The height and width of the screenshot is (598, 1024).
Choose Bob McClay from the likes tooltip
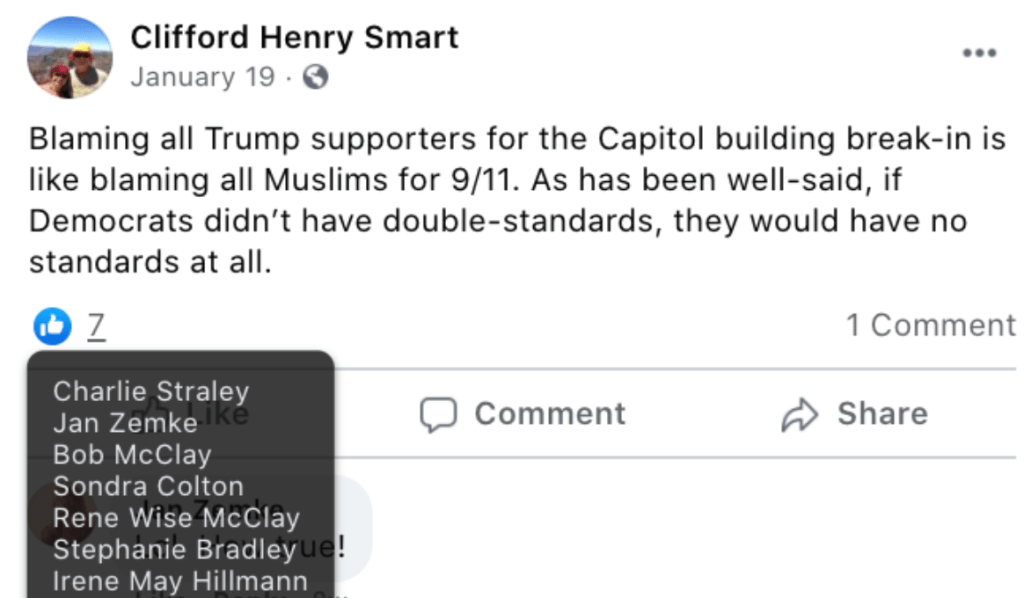pyautogui.click(x=132, y=455)
